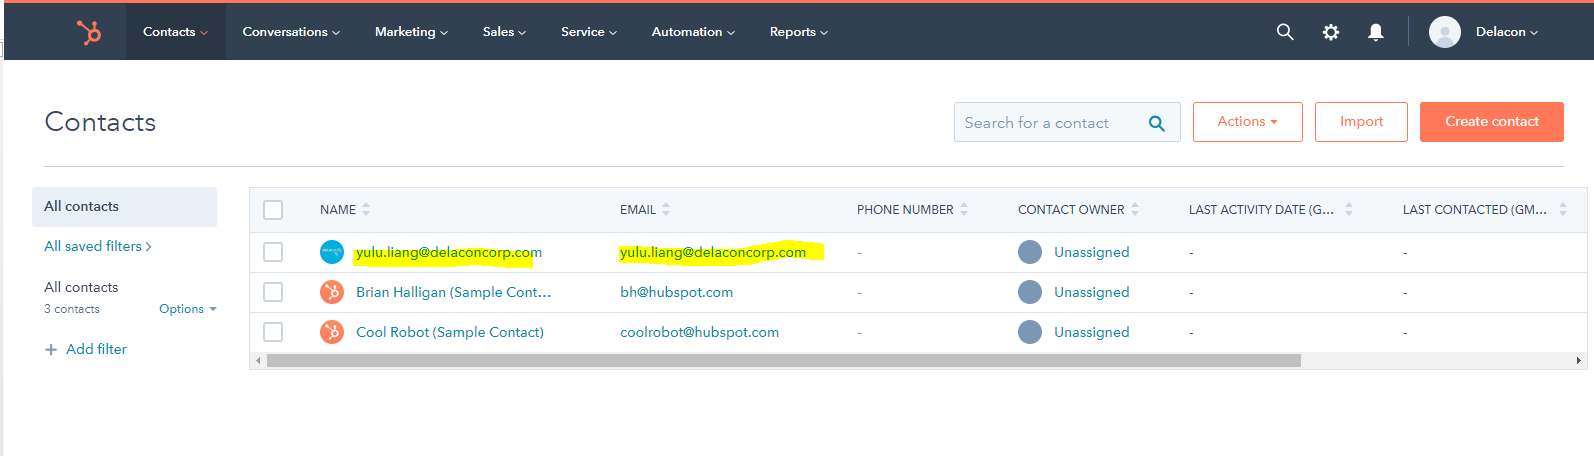
Task: Sort by LAST CONTACTED column arrows
Action: [1563, 209]
